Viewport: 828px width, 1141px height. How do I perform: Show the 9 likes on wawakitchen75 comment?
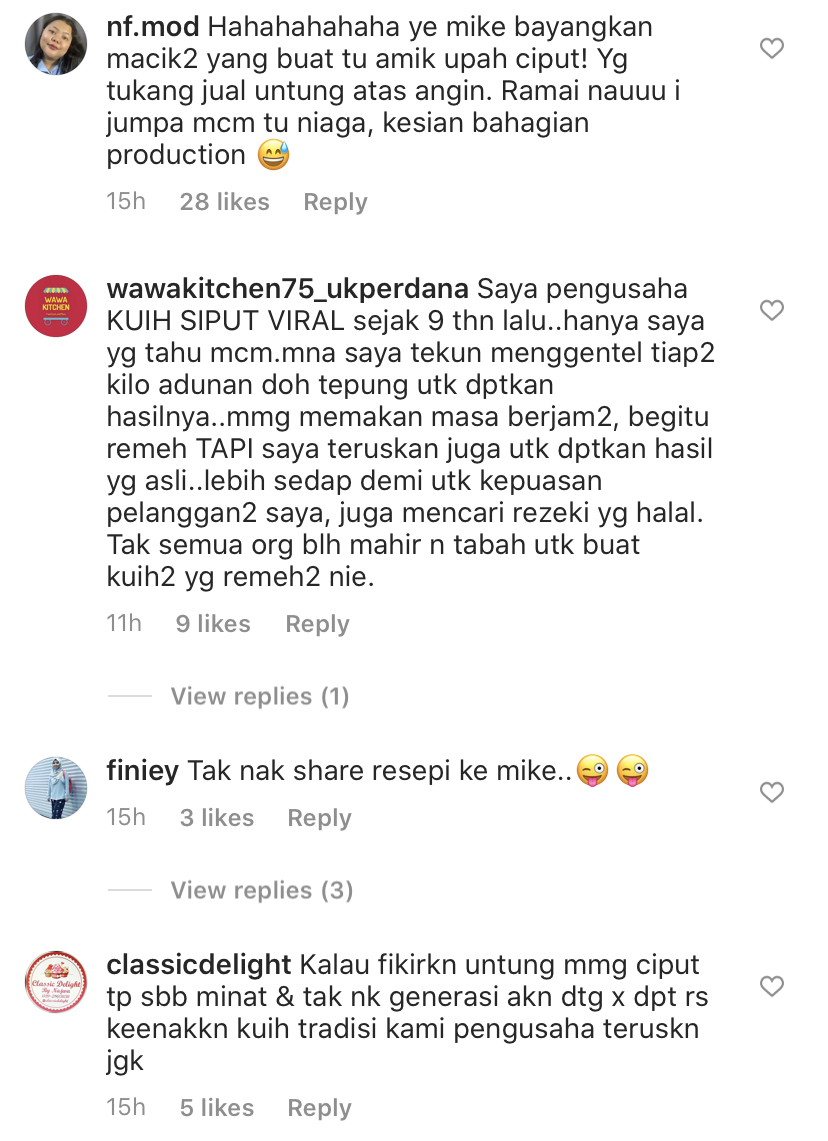click(213, 624)
